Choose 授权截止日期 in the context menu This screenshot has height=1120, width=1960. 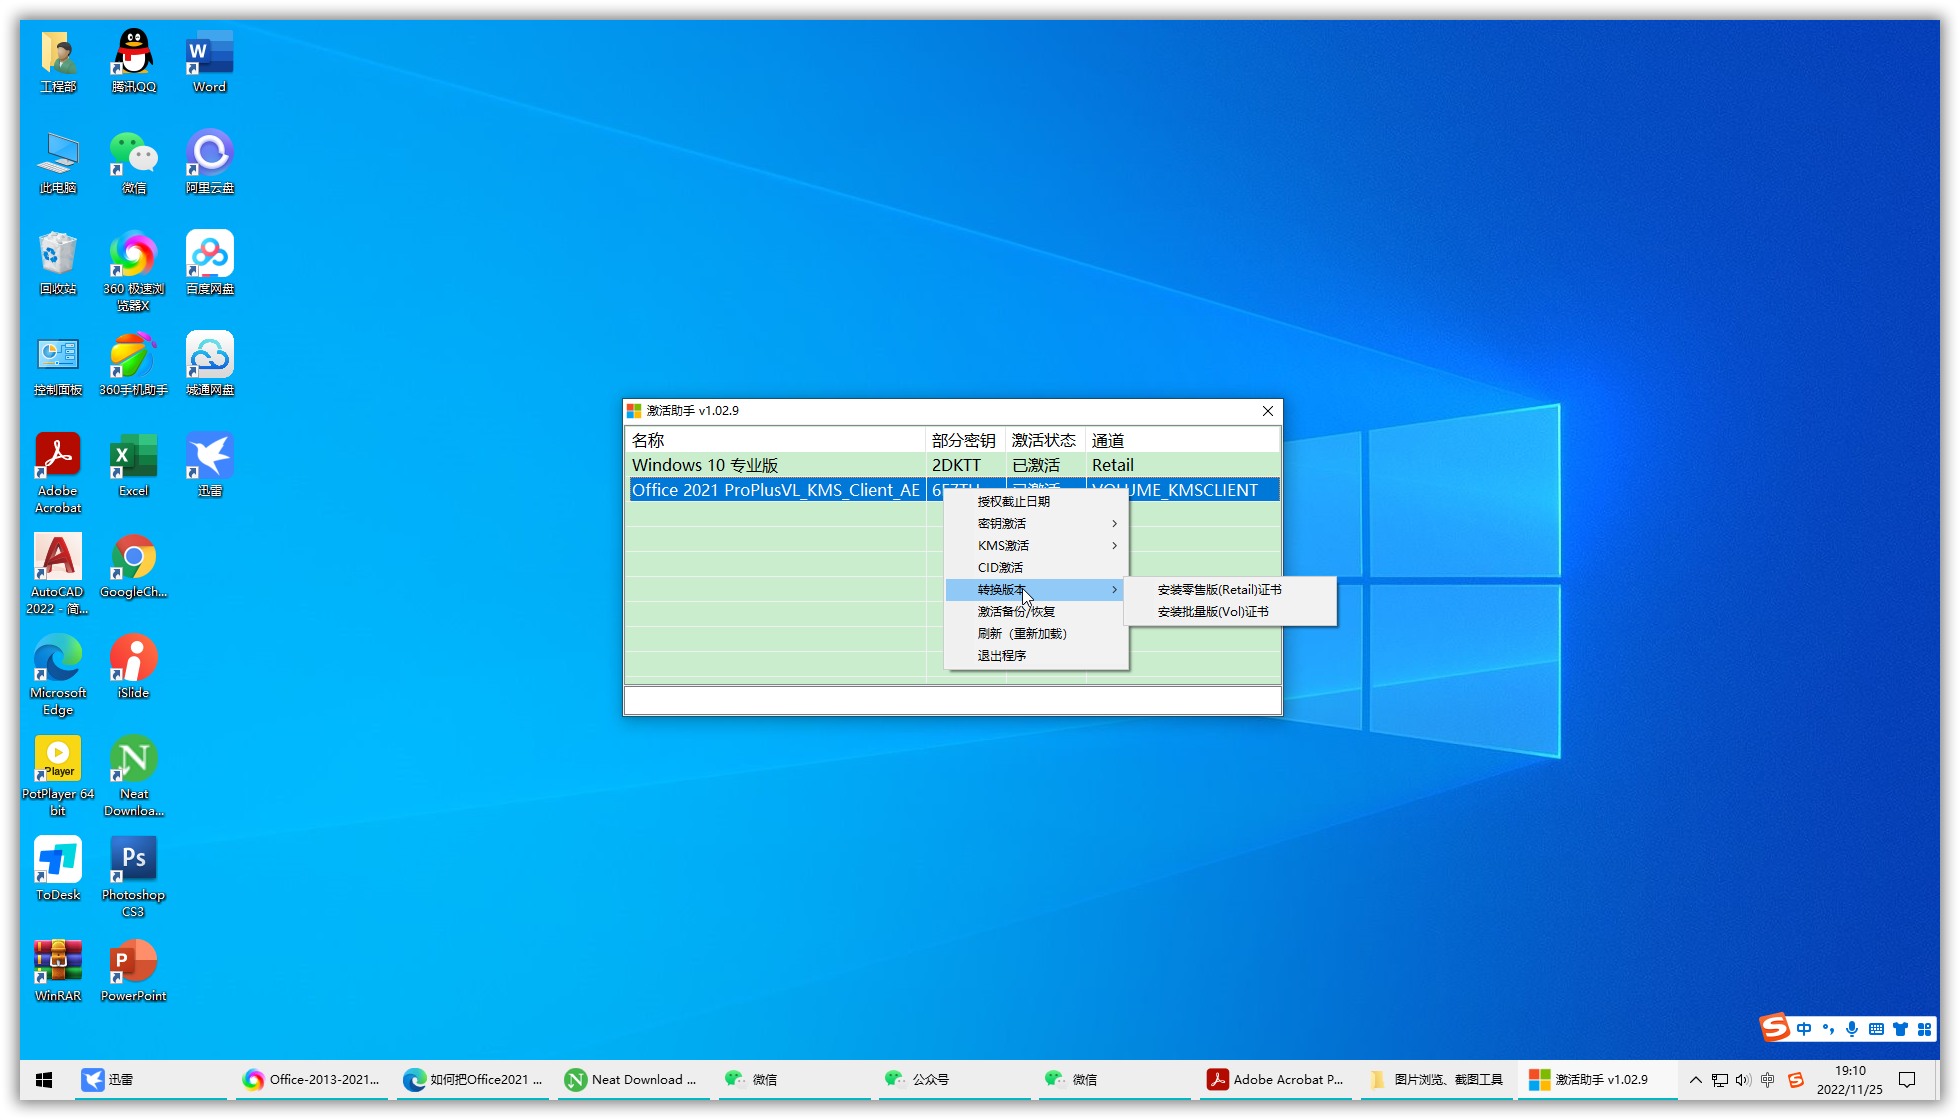click(x=1037, y=501)
